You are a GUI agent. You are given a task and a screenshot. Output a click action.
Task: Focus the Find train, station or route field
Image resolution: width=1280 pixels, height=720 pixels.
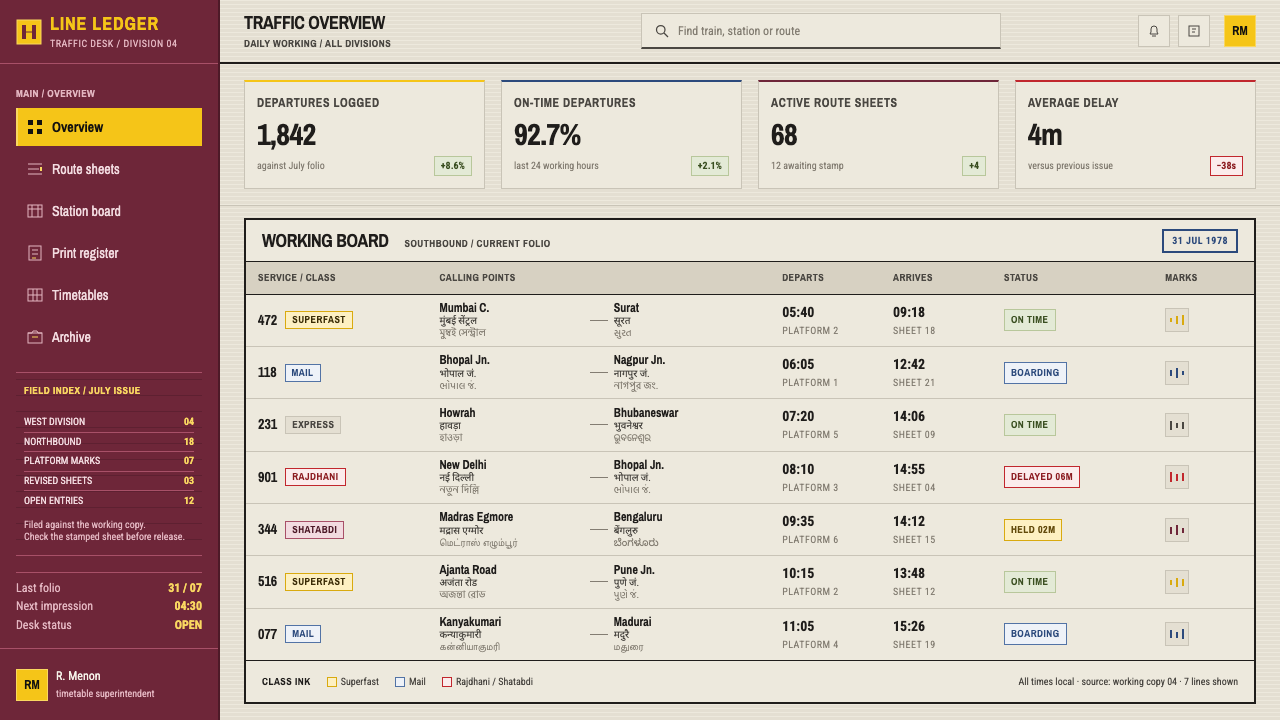821,31
